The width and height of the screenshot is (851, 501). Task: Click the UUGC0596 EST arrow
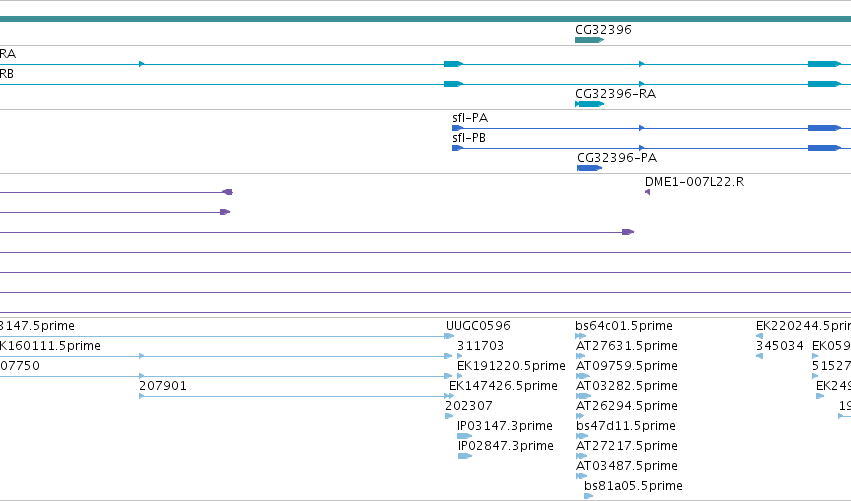pos(449,336)
